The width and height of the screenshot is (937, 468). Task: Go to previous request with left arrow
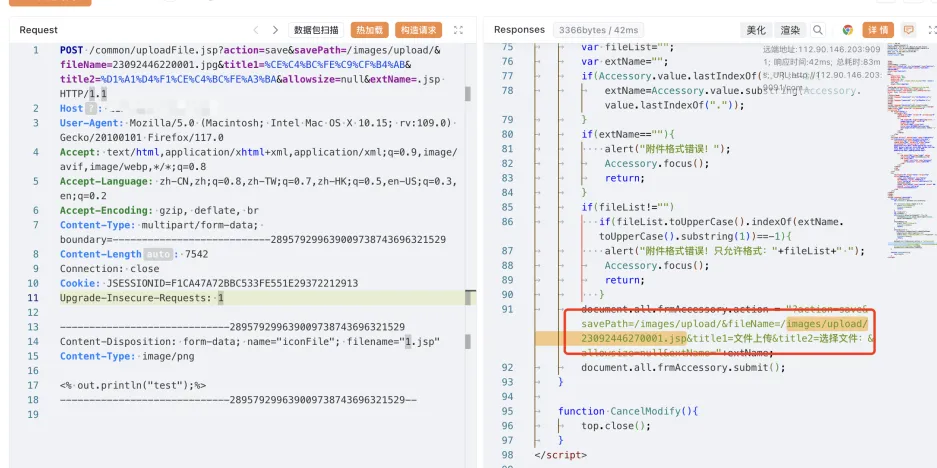[256, 30]
